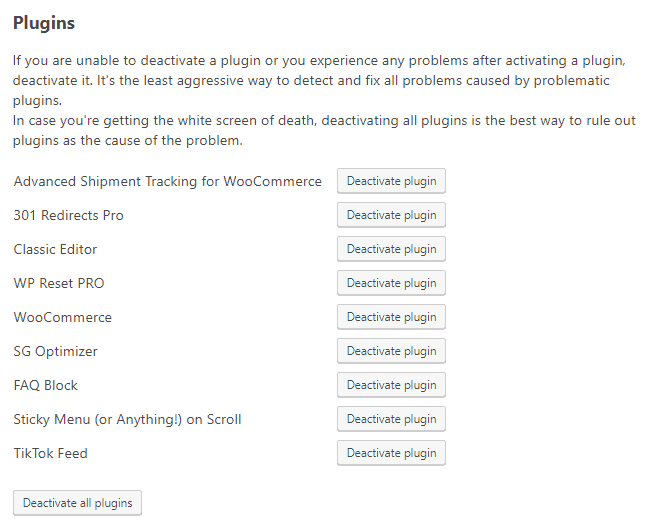Screen dimensions: 664x527
Task: Click the Sticky Menu on Scroll plugin name
Action: click(128, 419)
